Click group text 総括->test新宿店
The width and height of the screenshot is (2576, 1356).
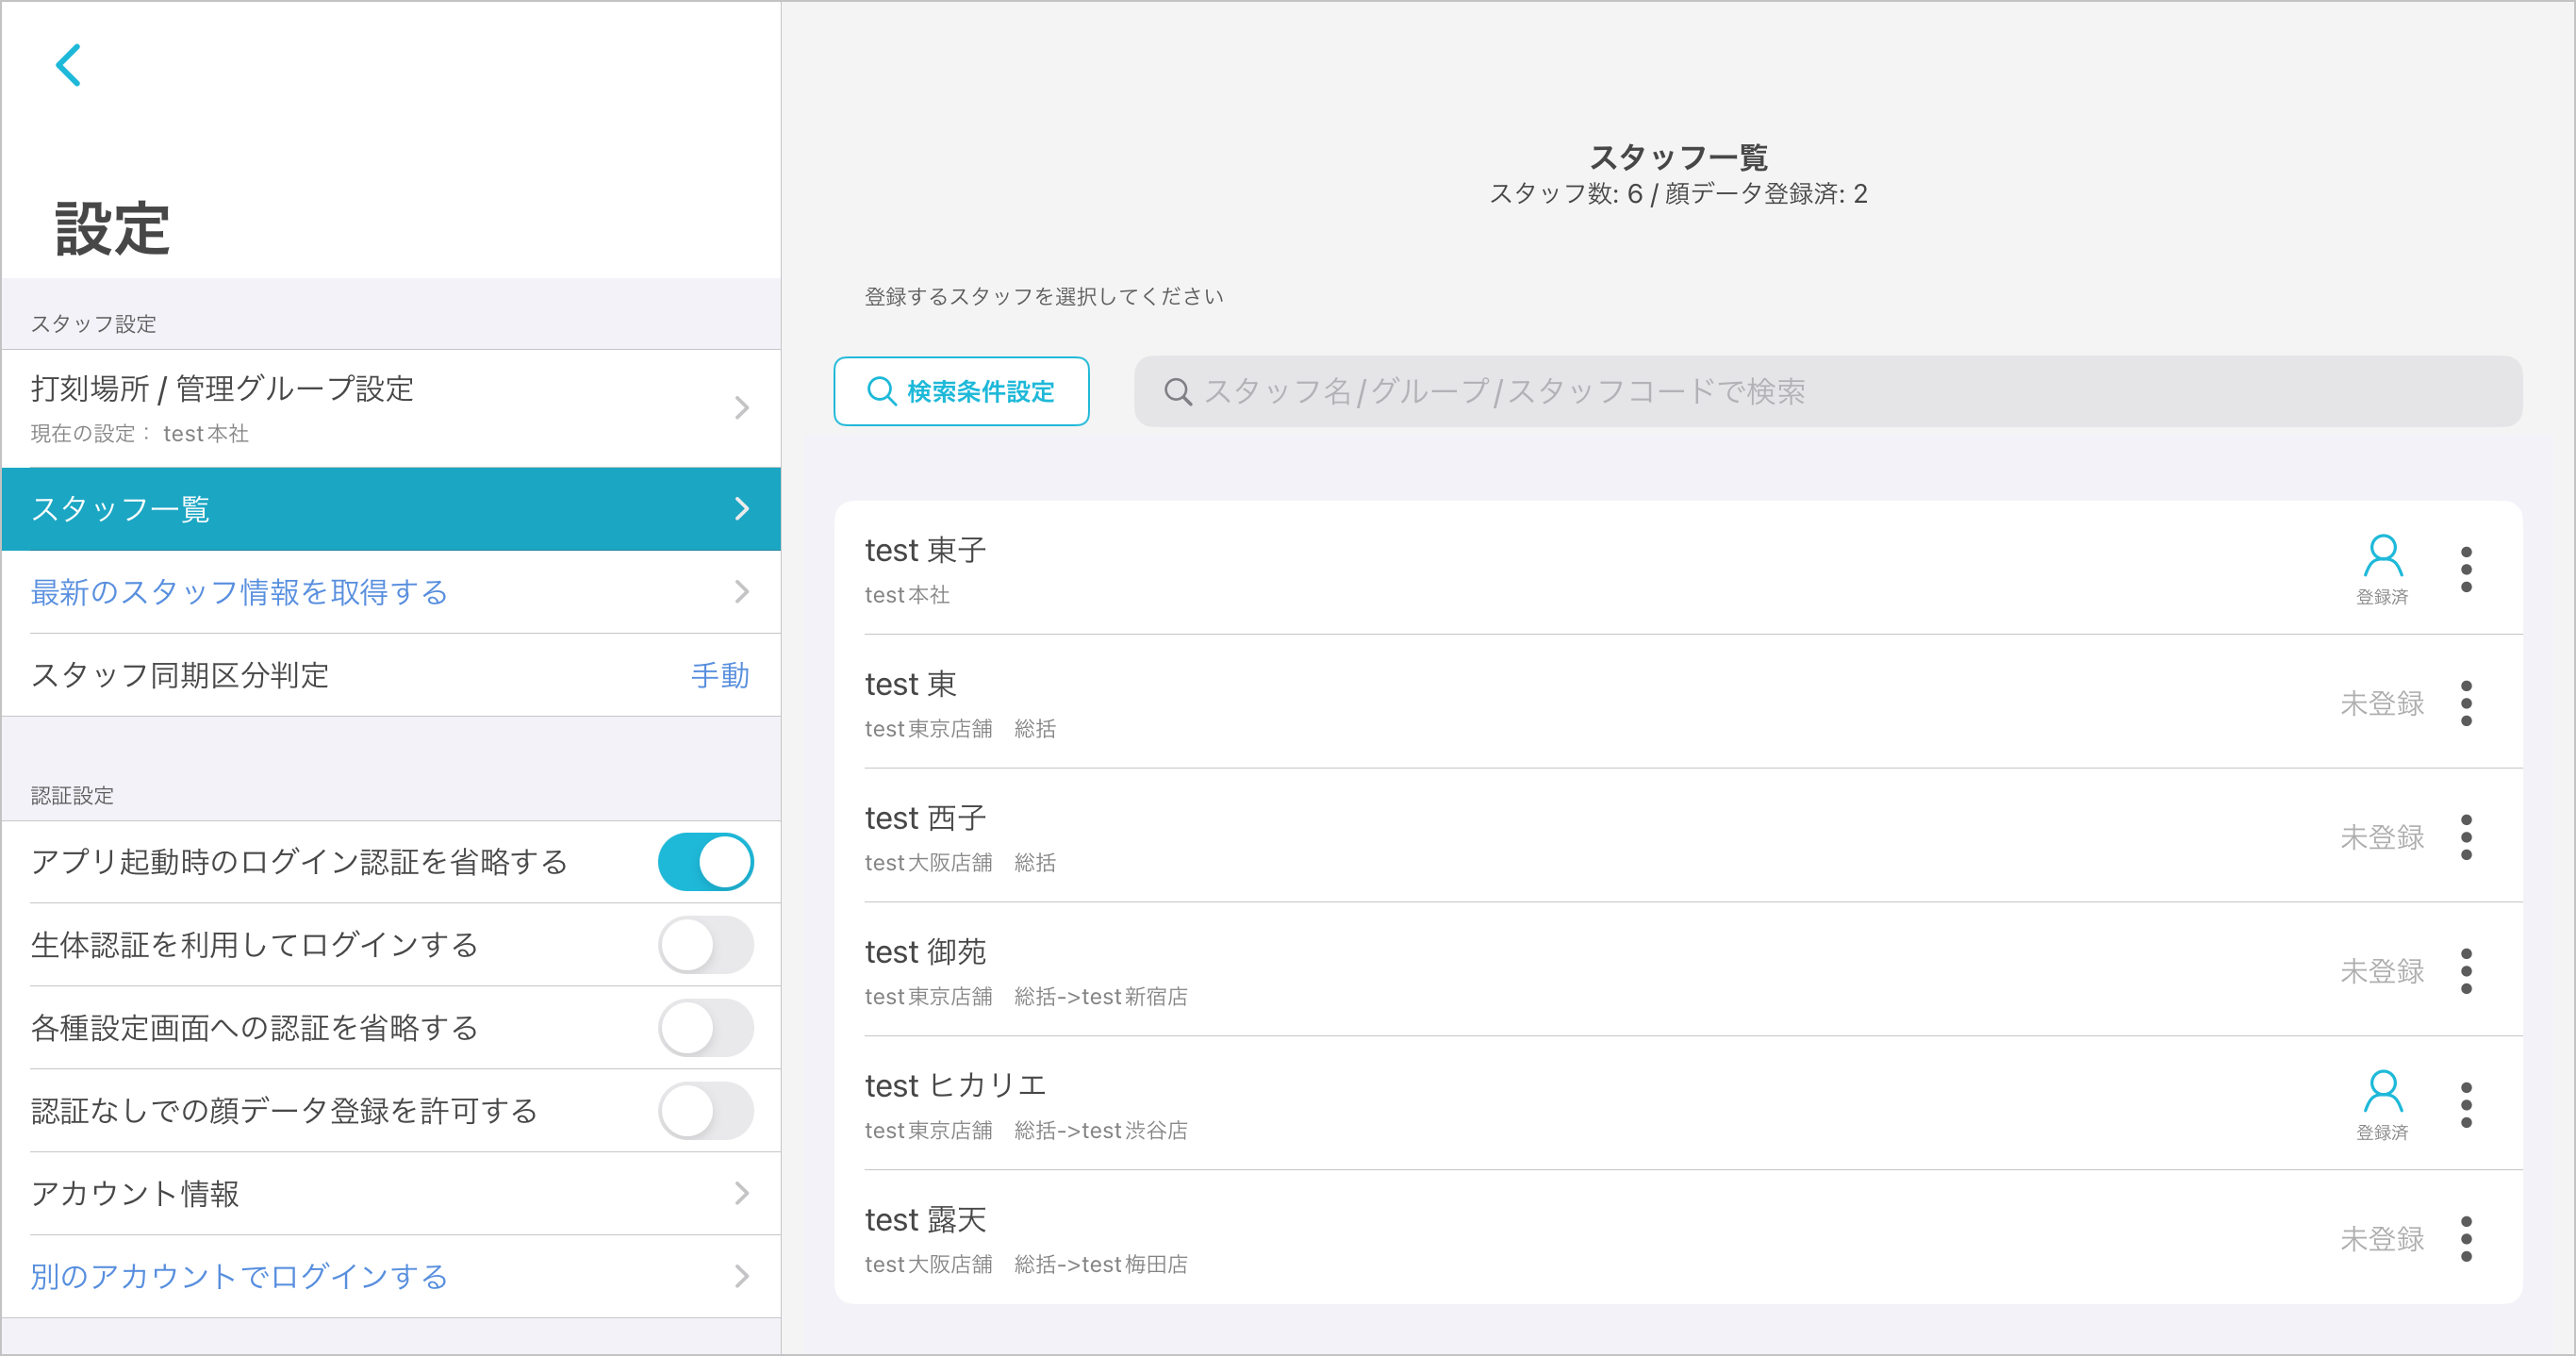pos(1101,996)
